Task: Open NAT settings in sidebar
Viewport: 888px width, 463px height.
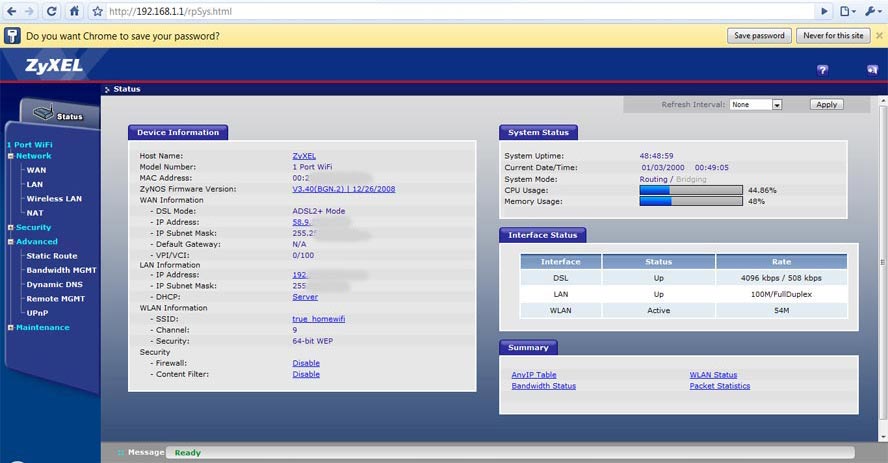Action: tap(35, 213)
